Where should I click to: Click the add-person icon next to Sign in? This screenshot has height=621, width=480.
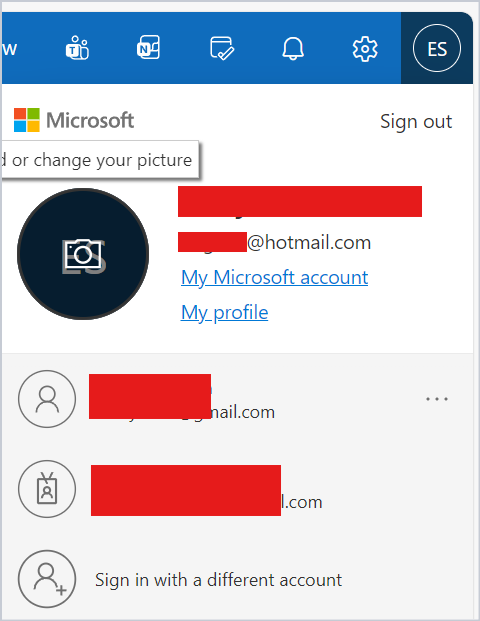coord(47,579)
